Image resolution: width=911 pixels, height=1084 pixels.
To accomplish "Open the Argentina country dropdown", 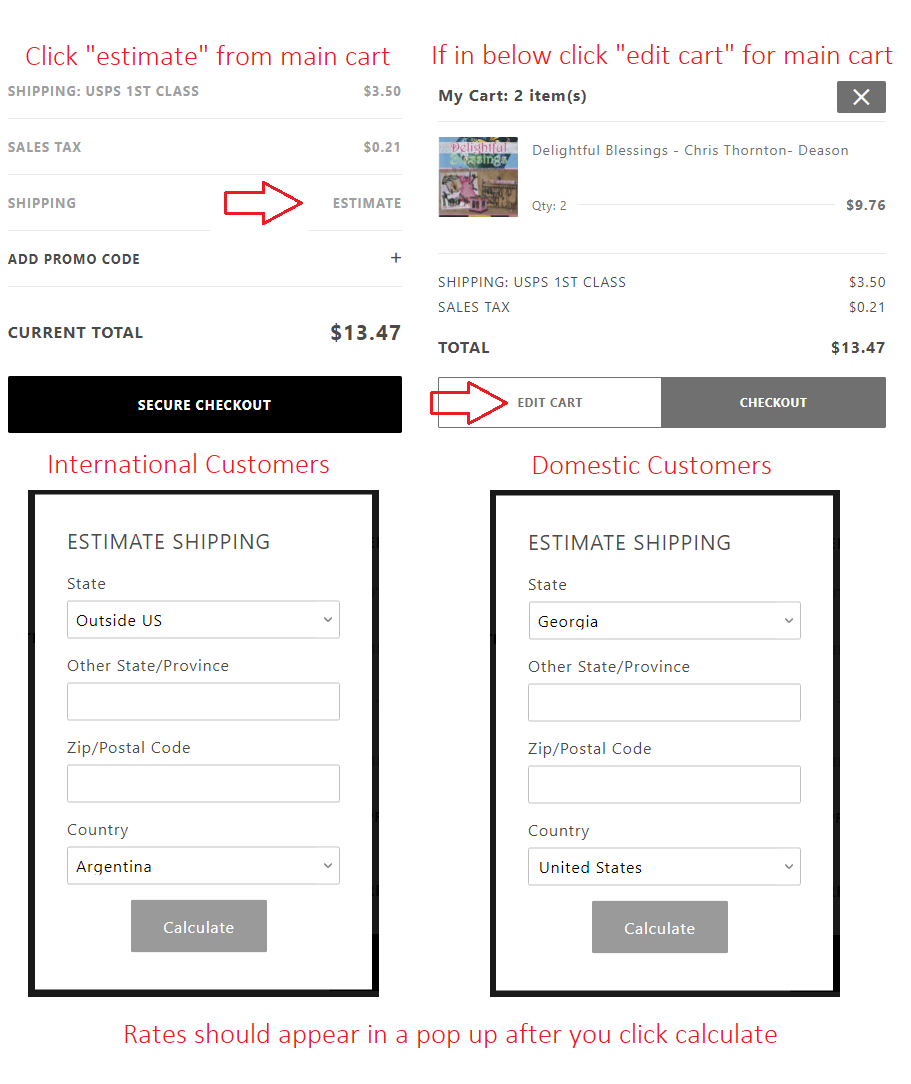I will point(203,866).
